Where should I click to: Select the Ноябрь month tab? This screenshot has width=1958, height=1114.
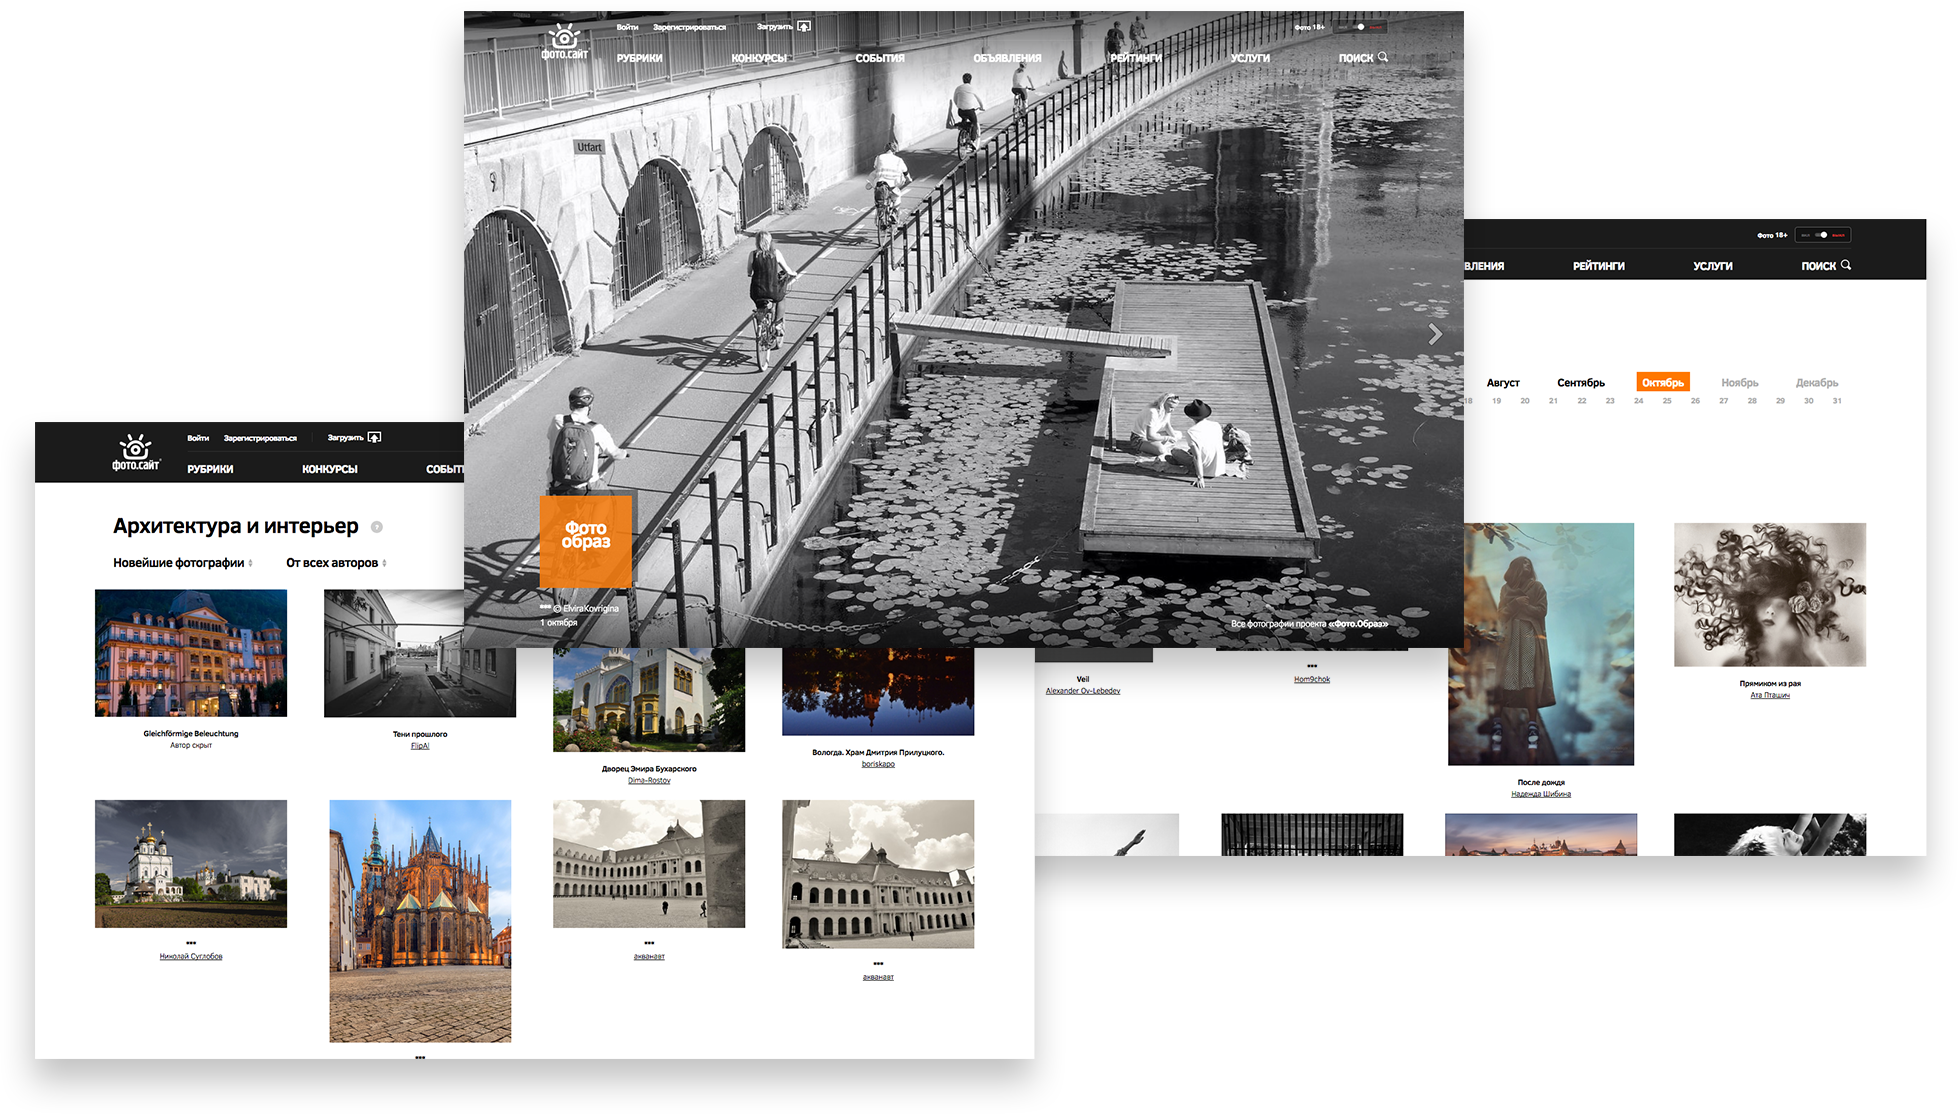click(1740, 383)
